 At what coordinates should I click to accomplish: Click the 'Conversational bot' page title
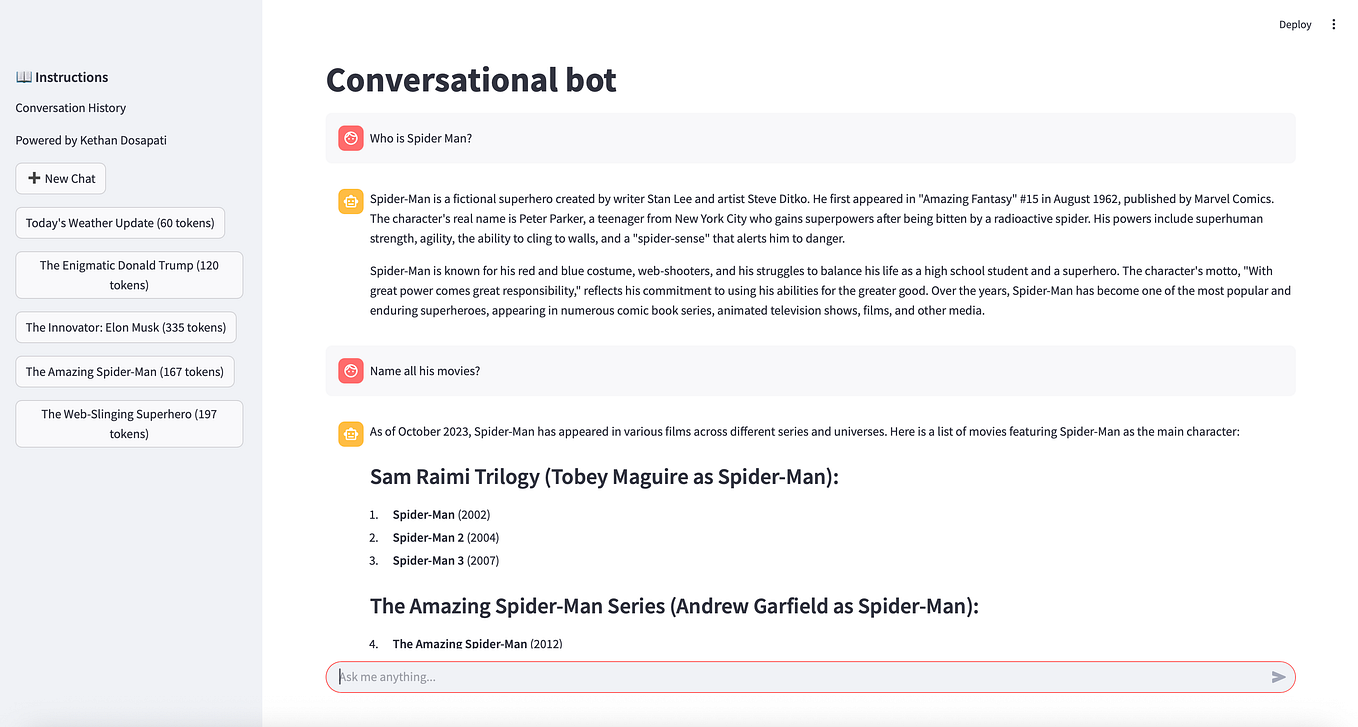tap(471, 79)
